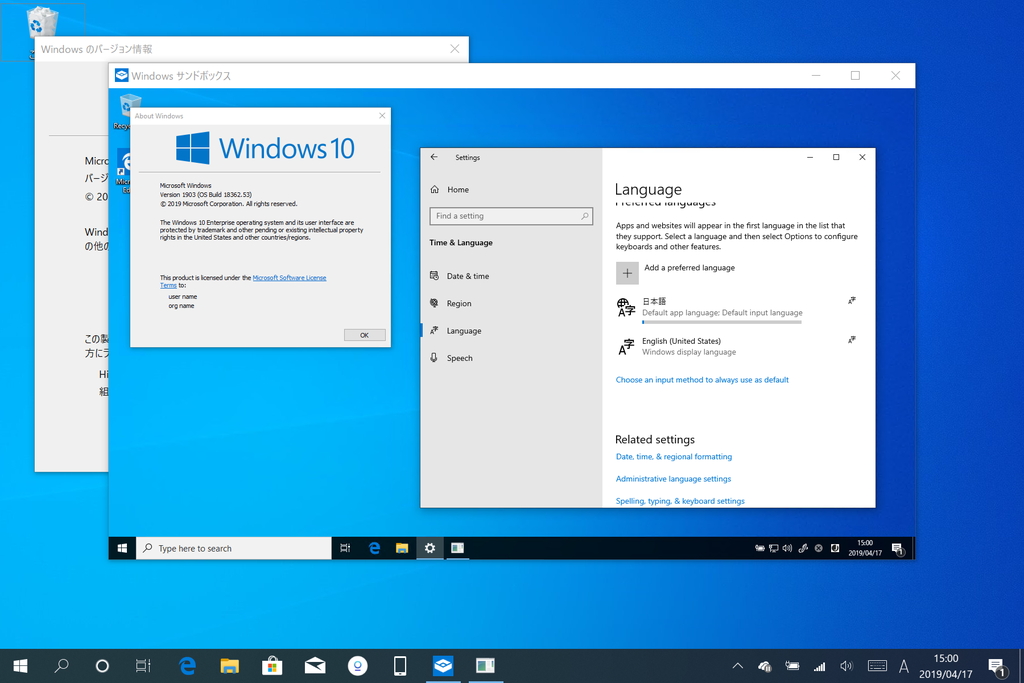Image resolution: width=1024 pixels, height=683 pixels.
Task: Open the Mail app from the host taskbar
Action: (x=314, y=665)
